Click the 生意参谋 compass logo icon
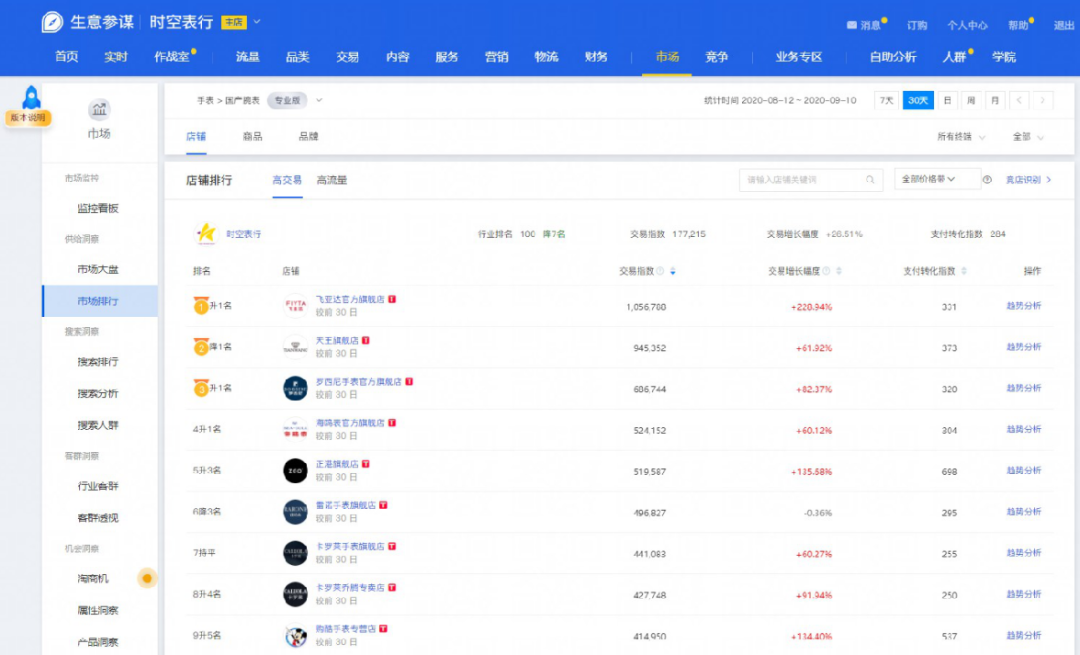 [52, 22]
